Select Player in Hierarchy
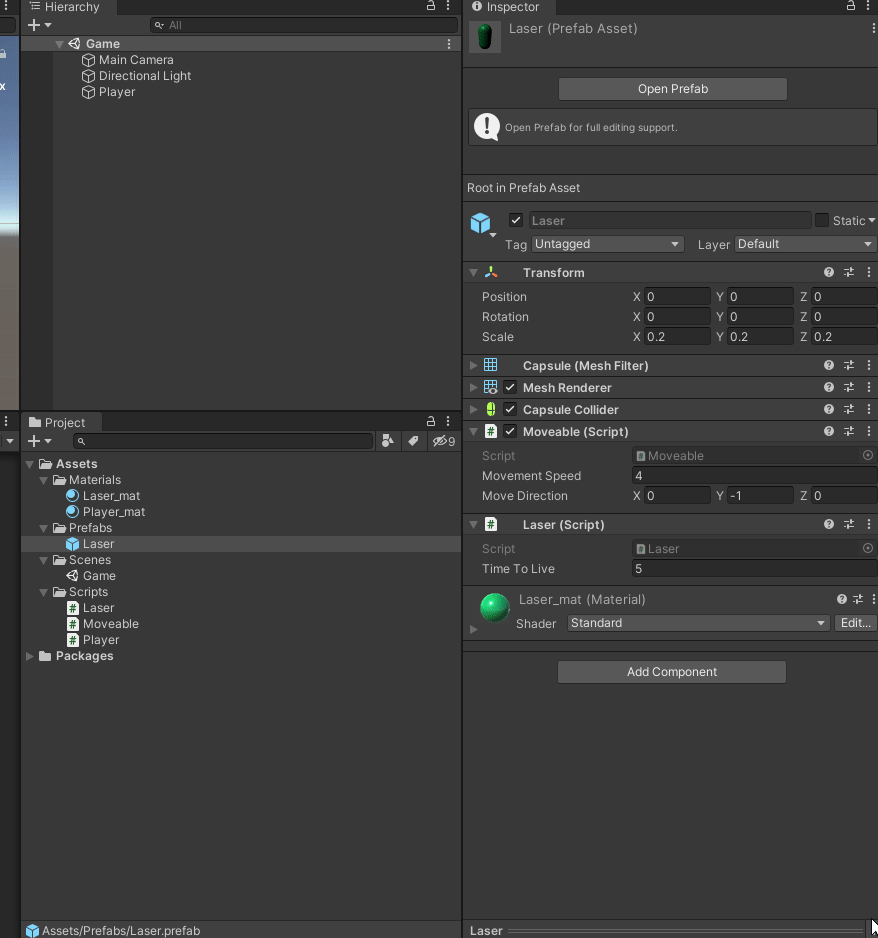 [x=117, y=92]
